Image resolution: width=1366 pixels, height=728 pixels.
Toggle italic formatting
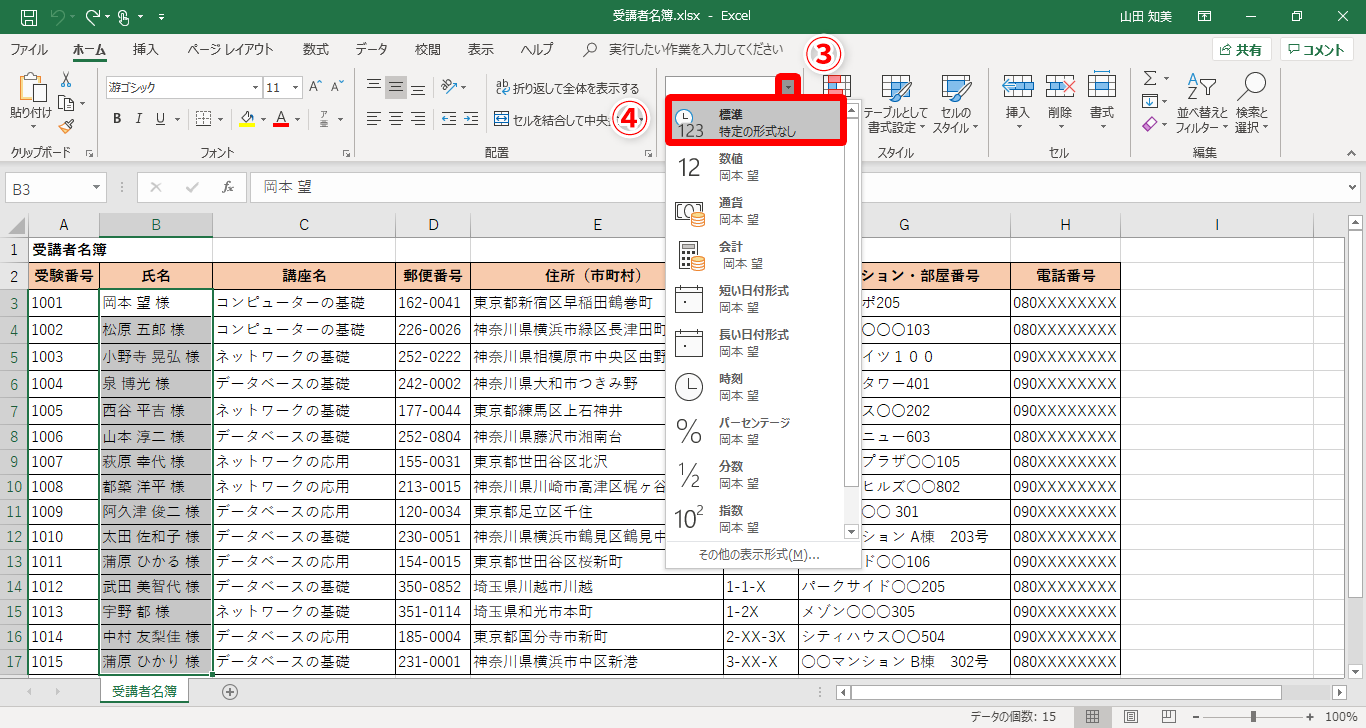(x=139, y=119)
